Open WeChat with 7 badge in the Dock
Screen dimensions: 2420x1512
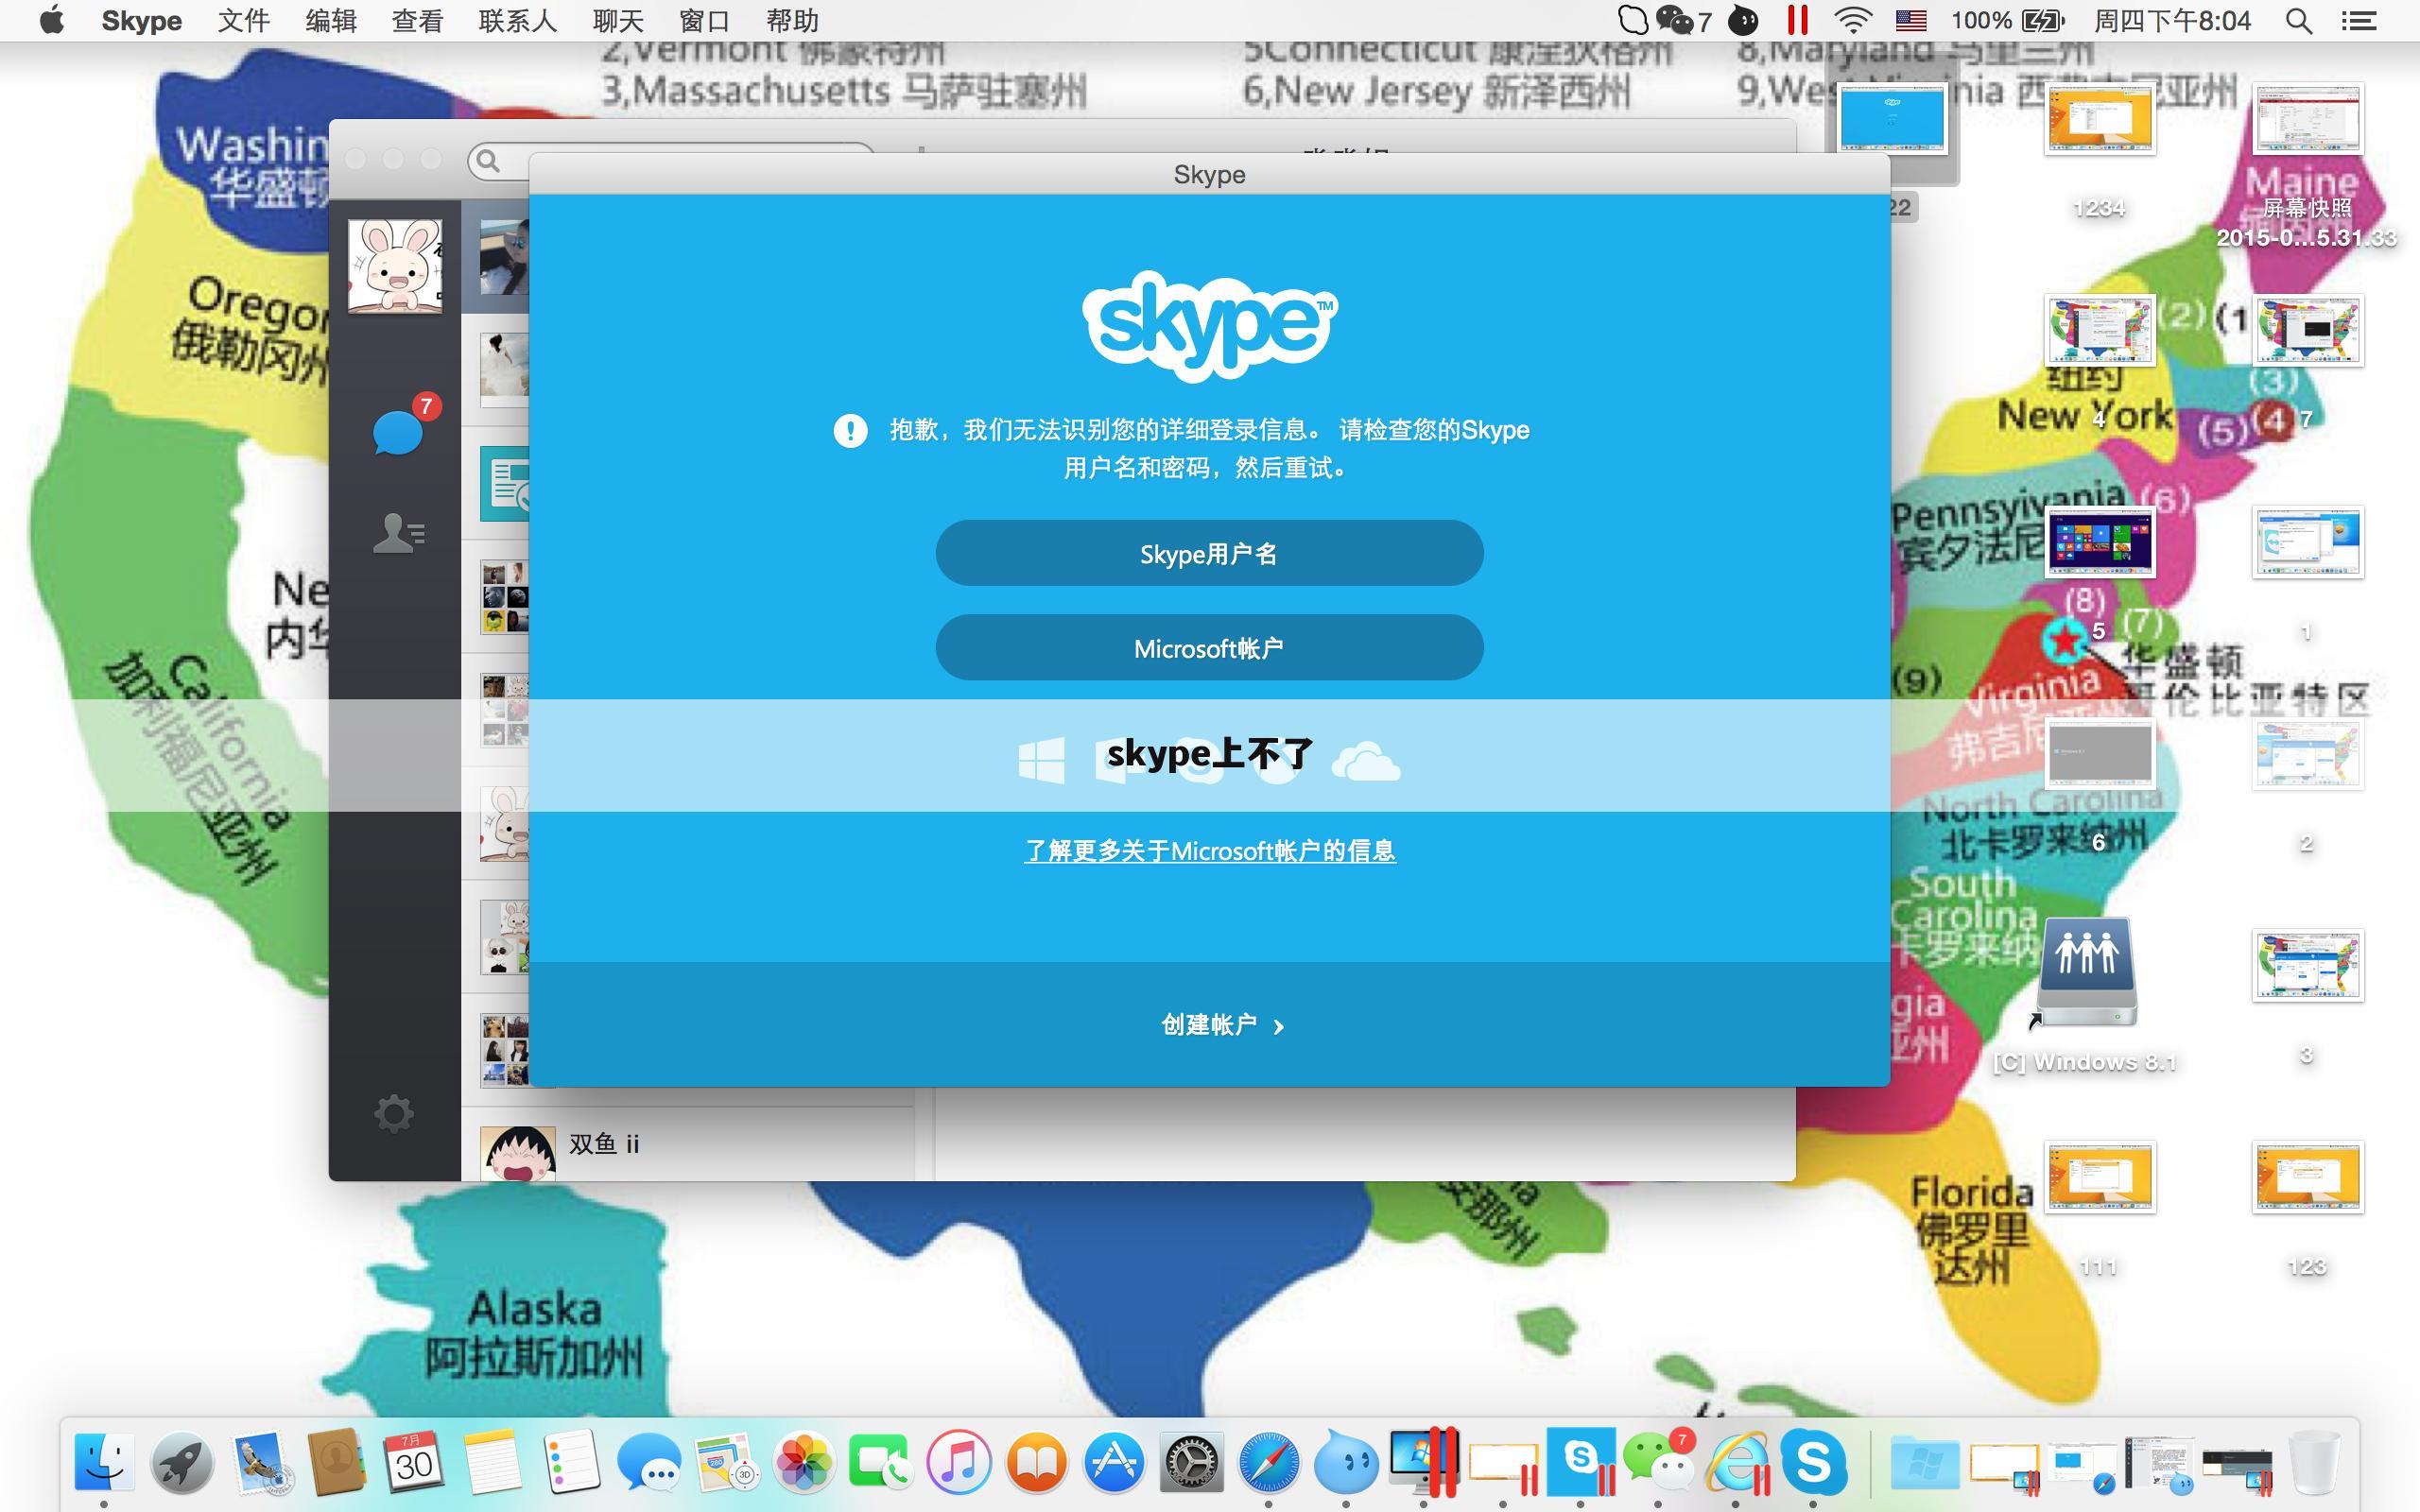(x=1658, y=1462)
